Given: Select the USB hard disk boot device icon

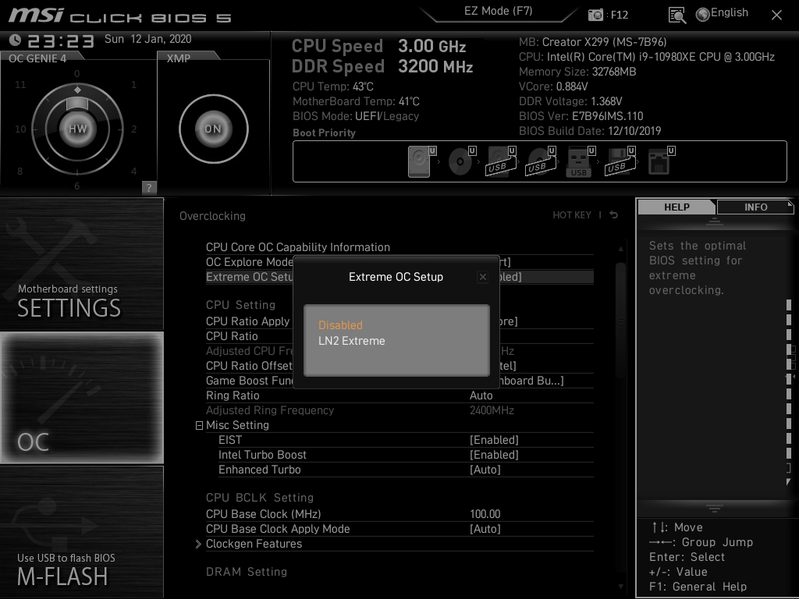Looking at the screenshot, I should 501,161.
